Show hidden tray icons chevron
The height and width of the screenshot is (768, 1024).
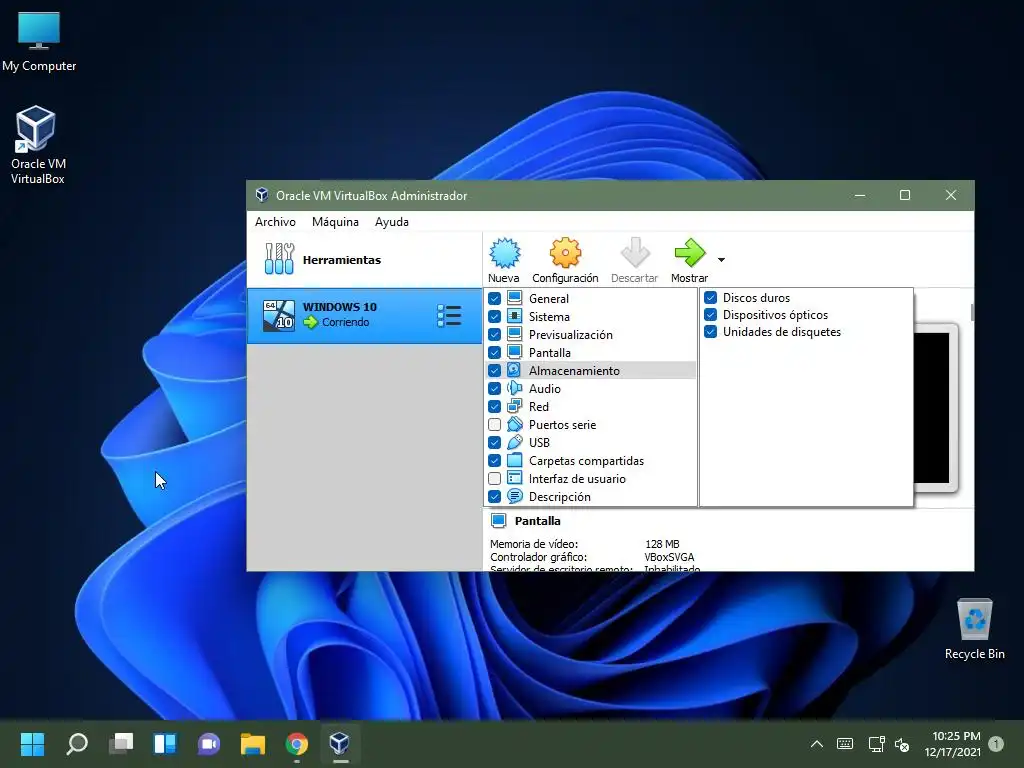pyautogui.click(x=816, y=744)
